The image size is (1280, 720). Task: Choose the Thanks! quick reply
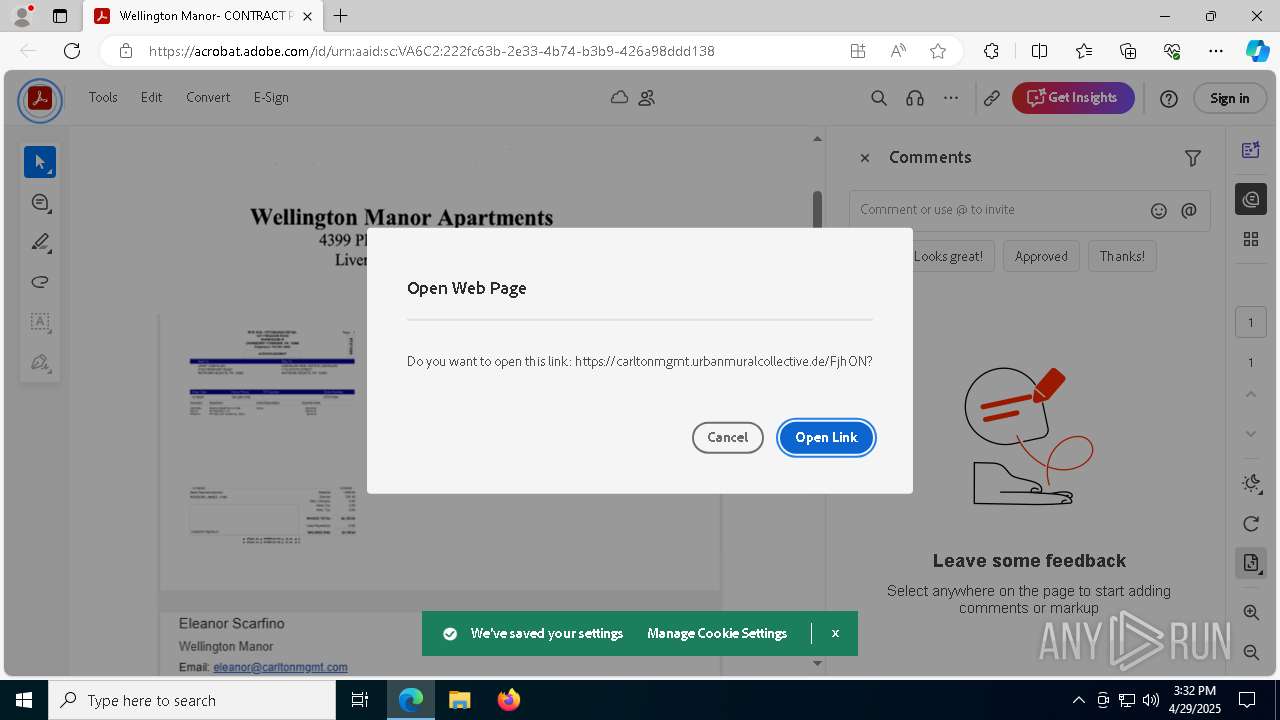1122,256
